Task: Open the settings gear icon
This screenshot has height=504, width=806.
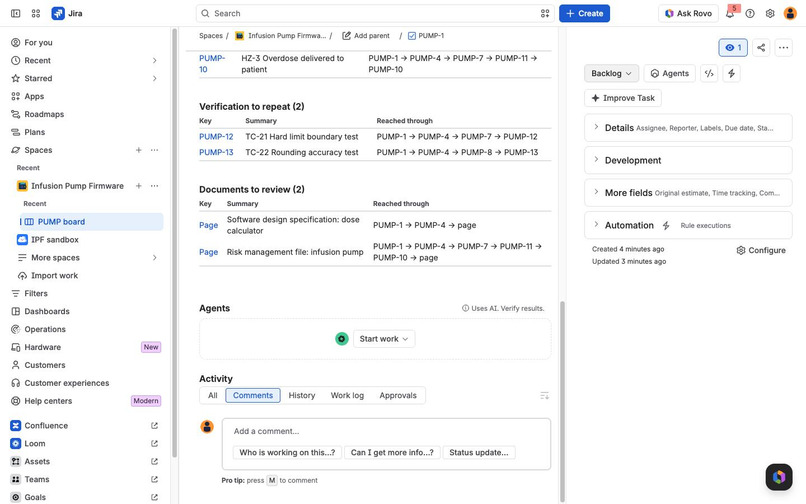Action: tap(770, 13)
